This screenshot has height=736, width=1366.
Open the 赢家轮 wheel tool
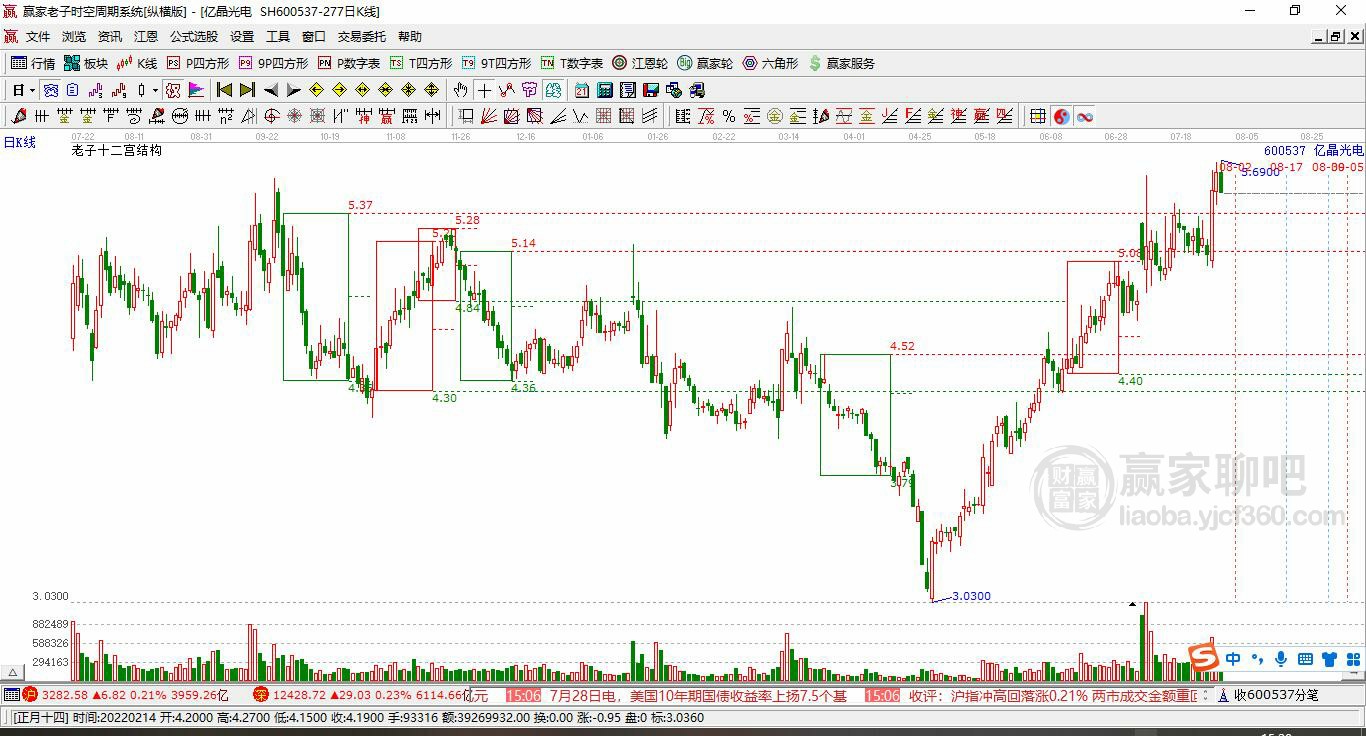pos(705,63)
